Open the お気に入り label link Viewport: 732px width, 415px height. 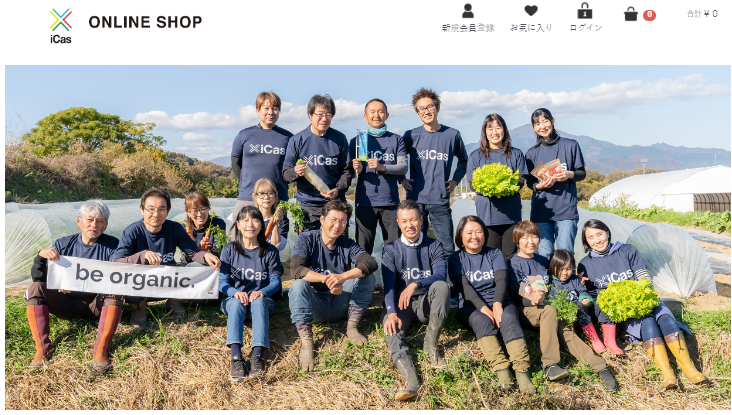point(531,28)
